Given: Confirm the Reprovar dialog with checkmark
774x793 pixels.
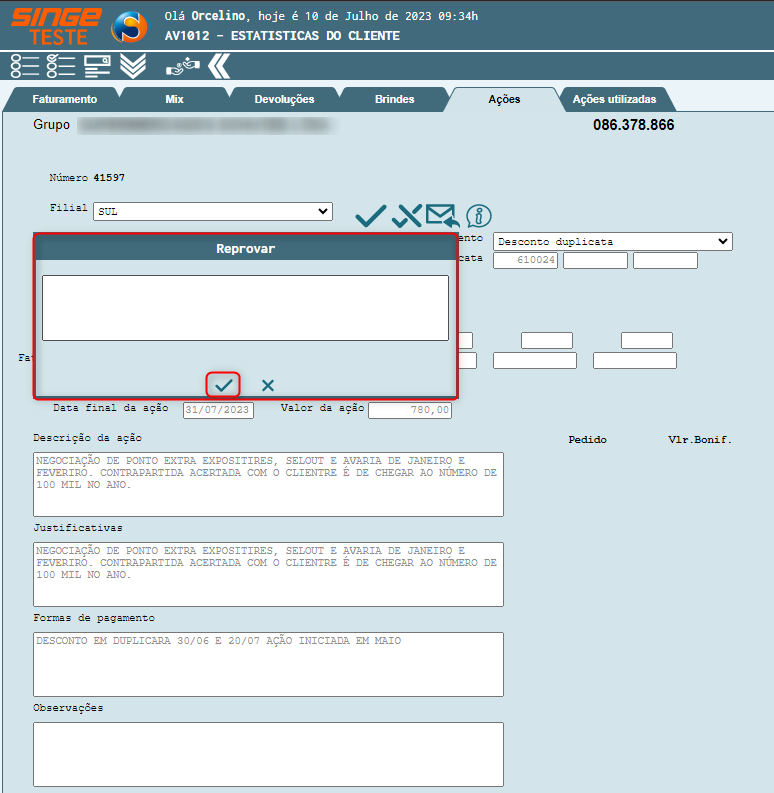Looking at the screenshot, I should 224,385.
